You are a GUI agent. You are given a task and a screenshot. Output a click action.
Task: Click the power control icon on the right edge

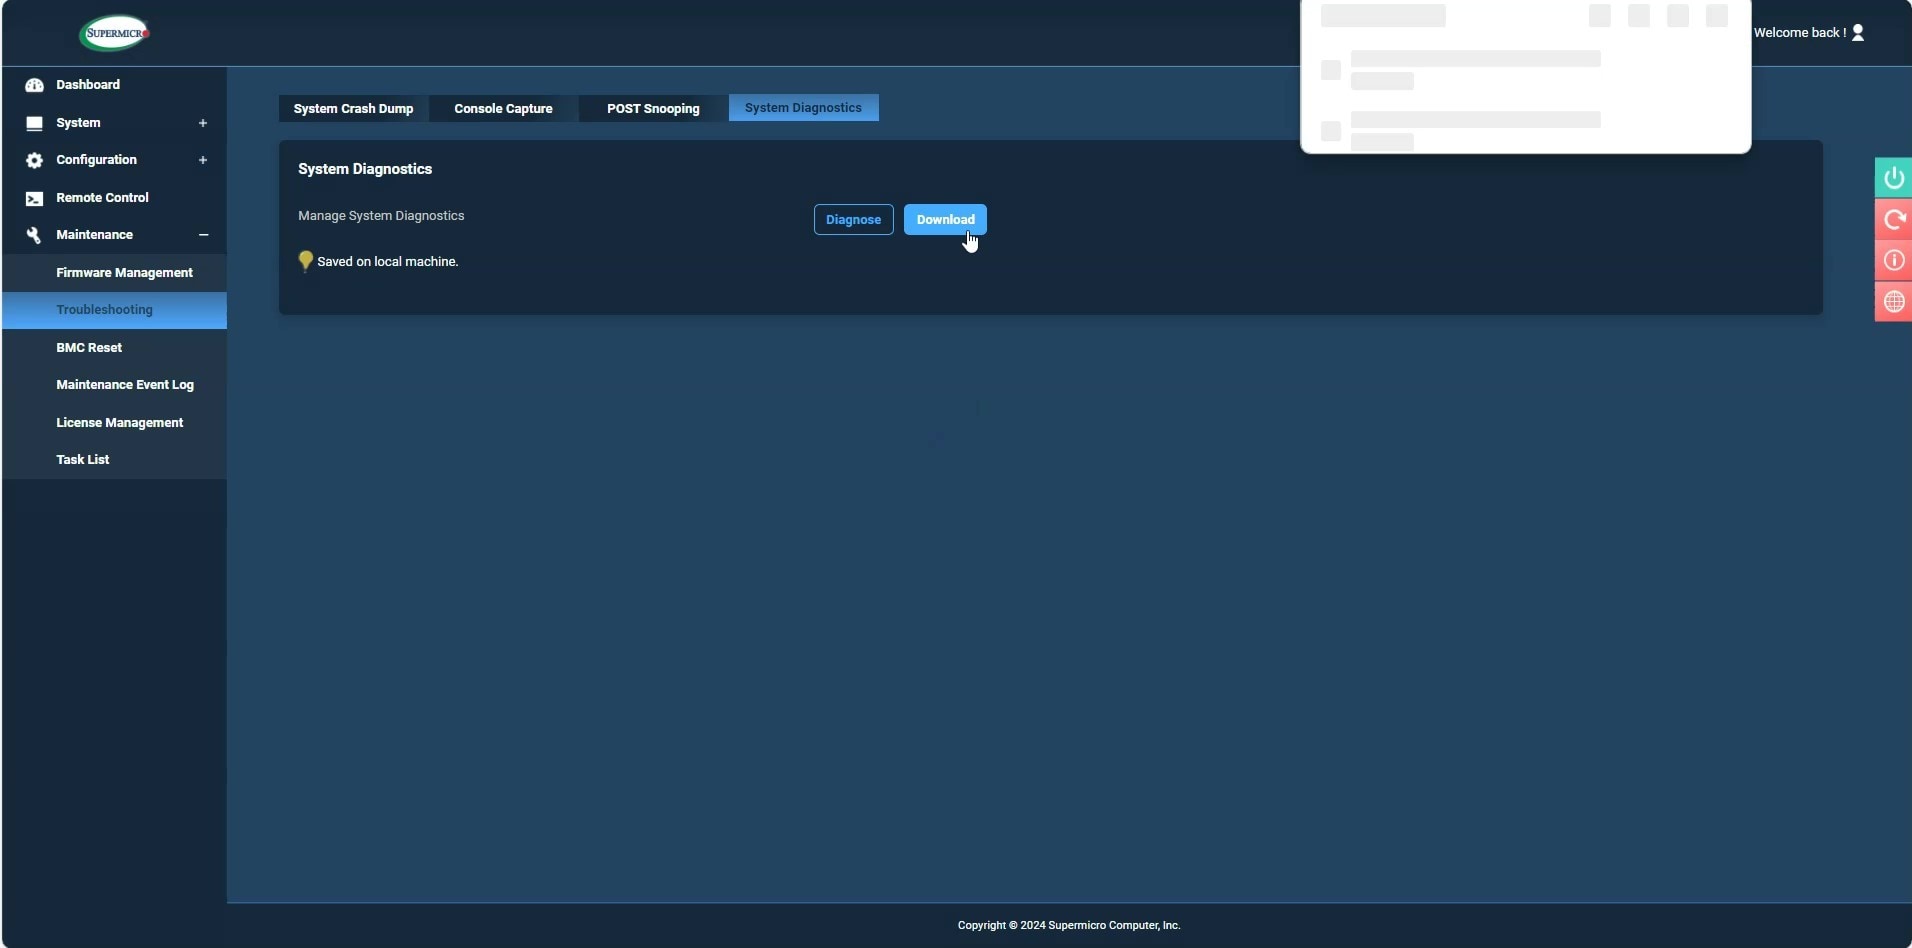[1893, 177]
